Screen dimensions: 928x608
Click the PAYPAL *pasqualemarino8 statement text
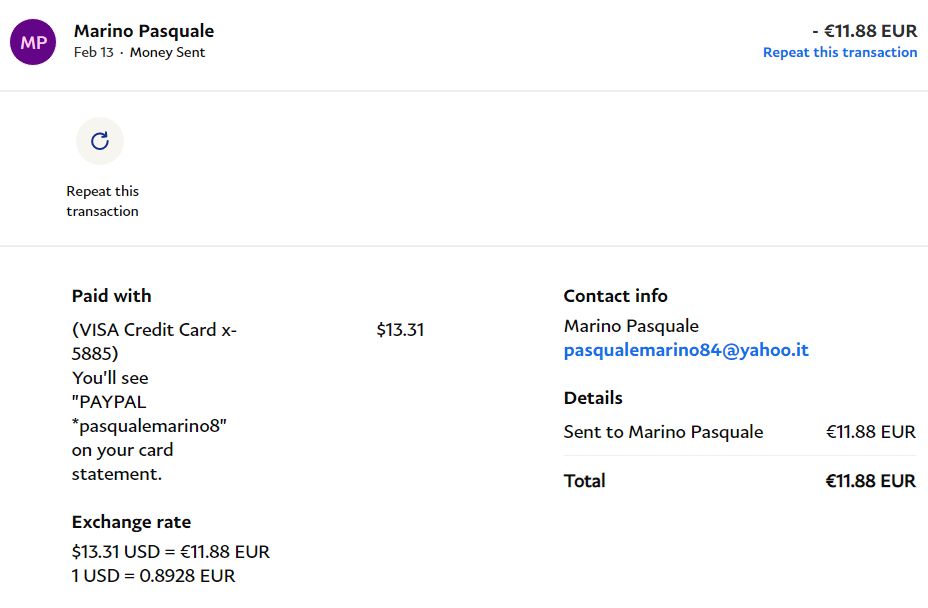point(150,414)
